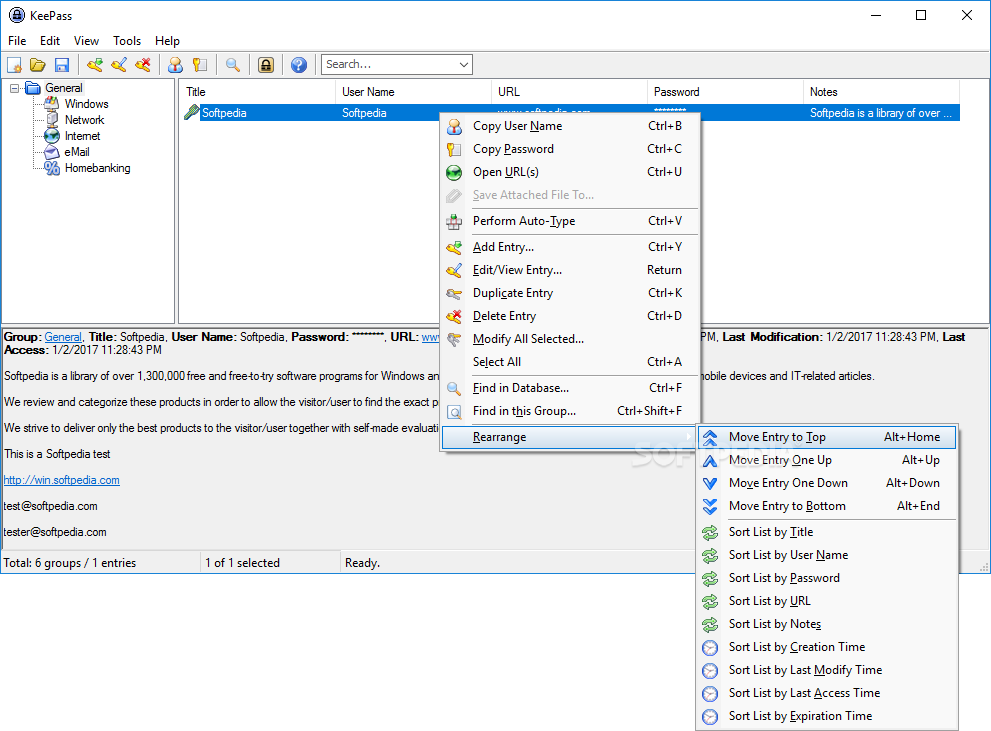Click the sort icon beside Sort List by Title
The width and height of the screenshot is (991, 731).
tap(710, 533)
